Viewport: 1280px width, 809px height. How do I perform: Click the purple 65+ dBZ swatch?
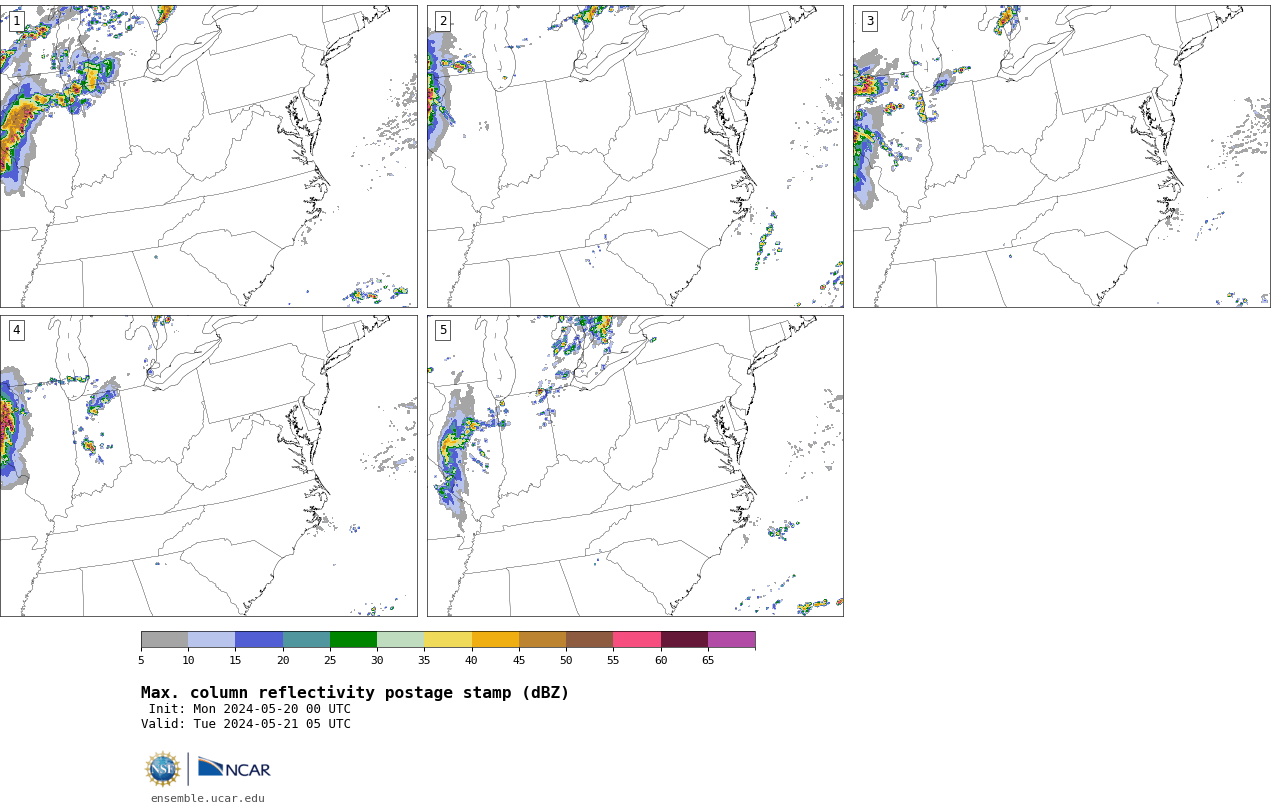tap(732, 640)
